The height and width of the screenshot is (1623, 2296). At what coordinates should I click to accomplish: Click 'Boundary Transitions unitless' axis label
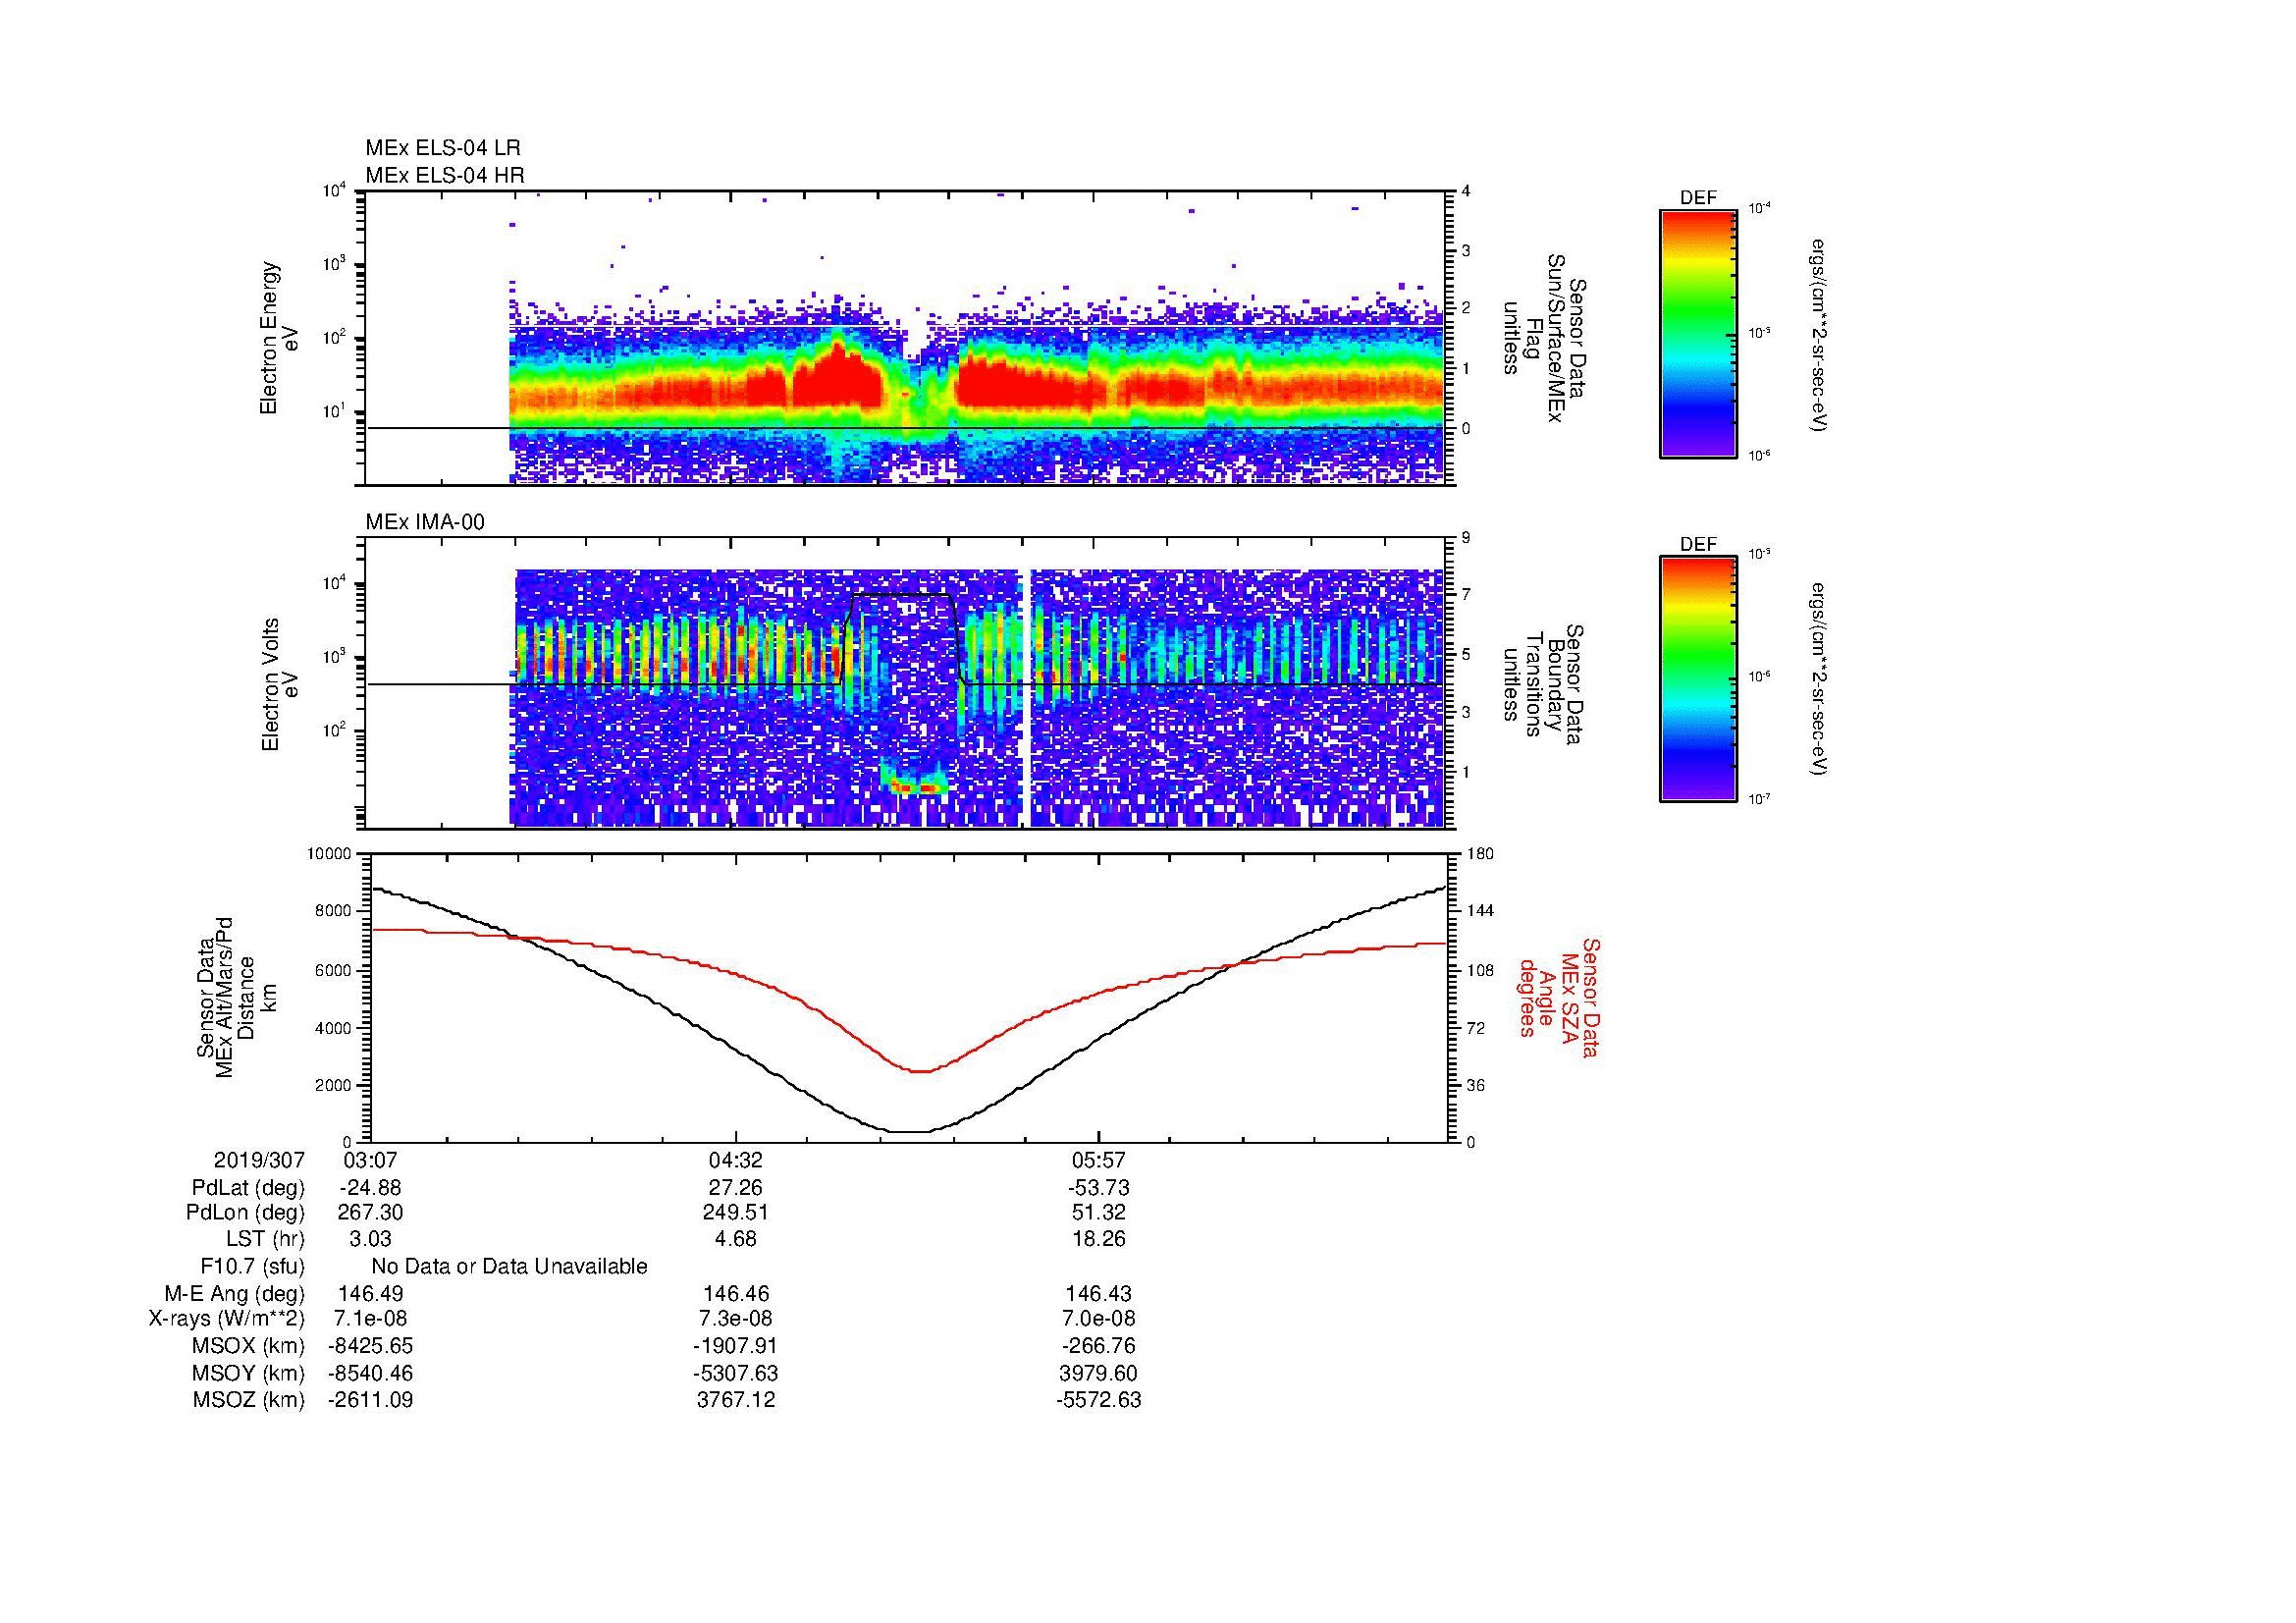1544,683
